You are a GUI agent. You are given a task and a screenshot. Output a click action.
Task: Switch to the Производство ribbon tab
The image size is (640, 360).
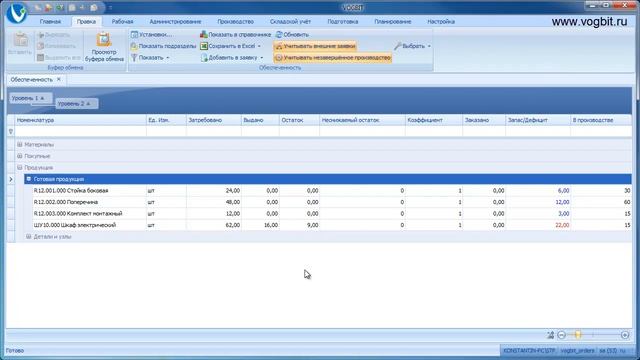236,22
